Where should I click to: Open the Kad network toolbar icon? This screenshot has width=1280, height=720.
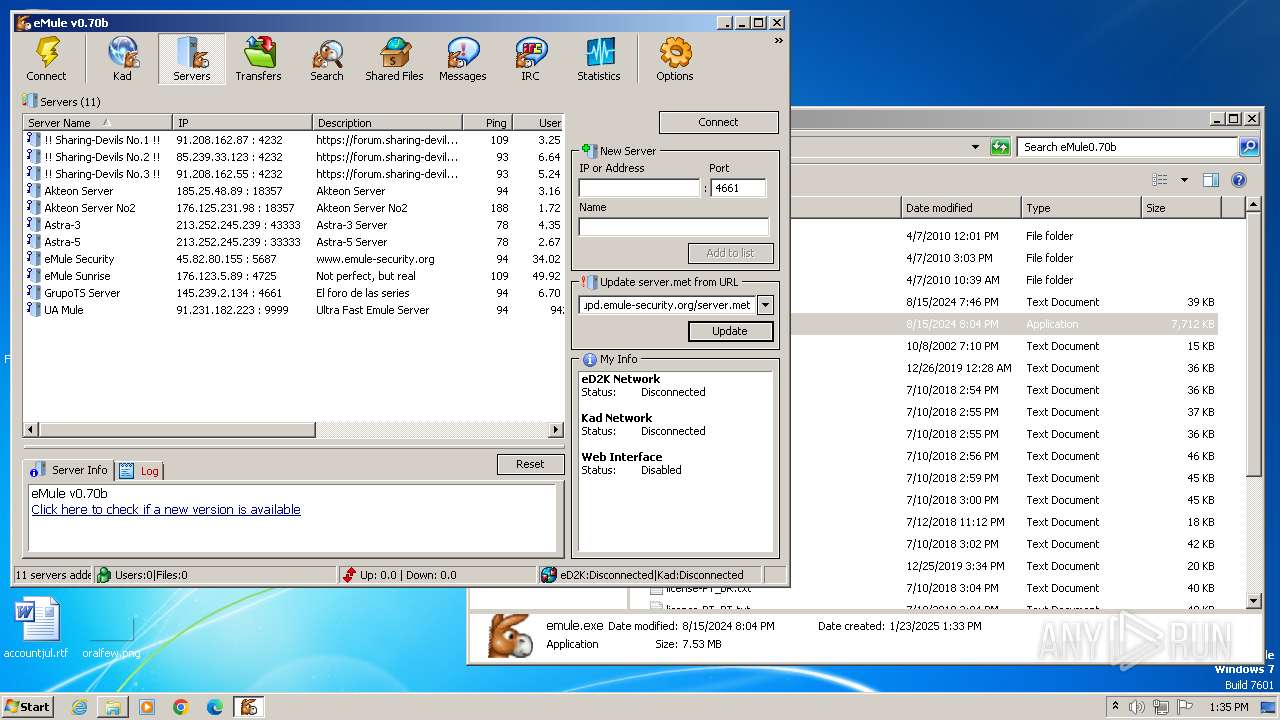pyautogui.click(x=122, y=59)
